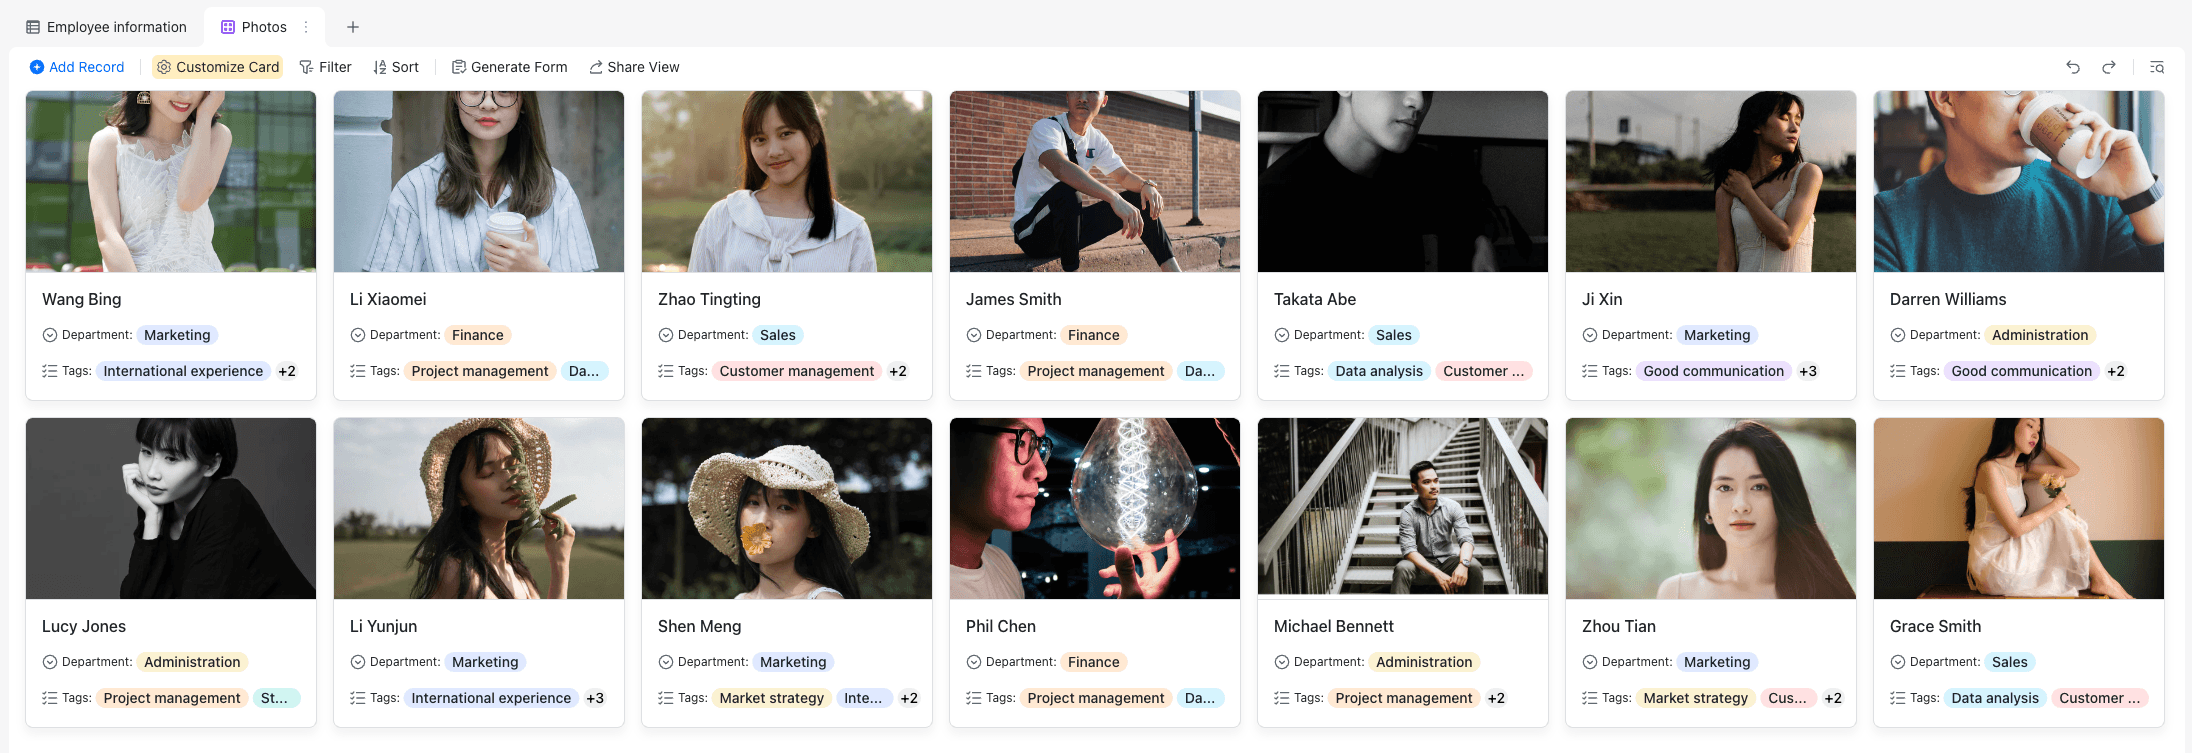Open the Sort options
The height and width of the screenshot is (753, 2192).
coord(396,67)
